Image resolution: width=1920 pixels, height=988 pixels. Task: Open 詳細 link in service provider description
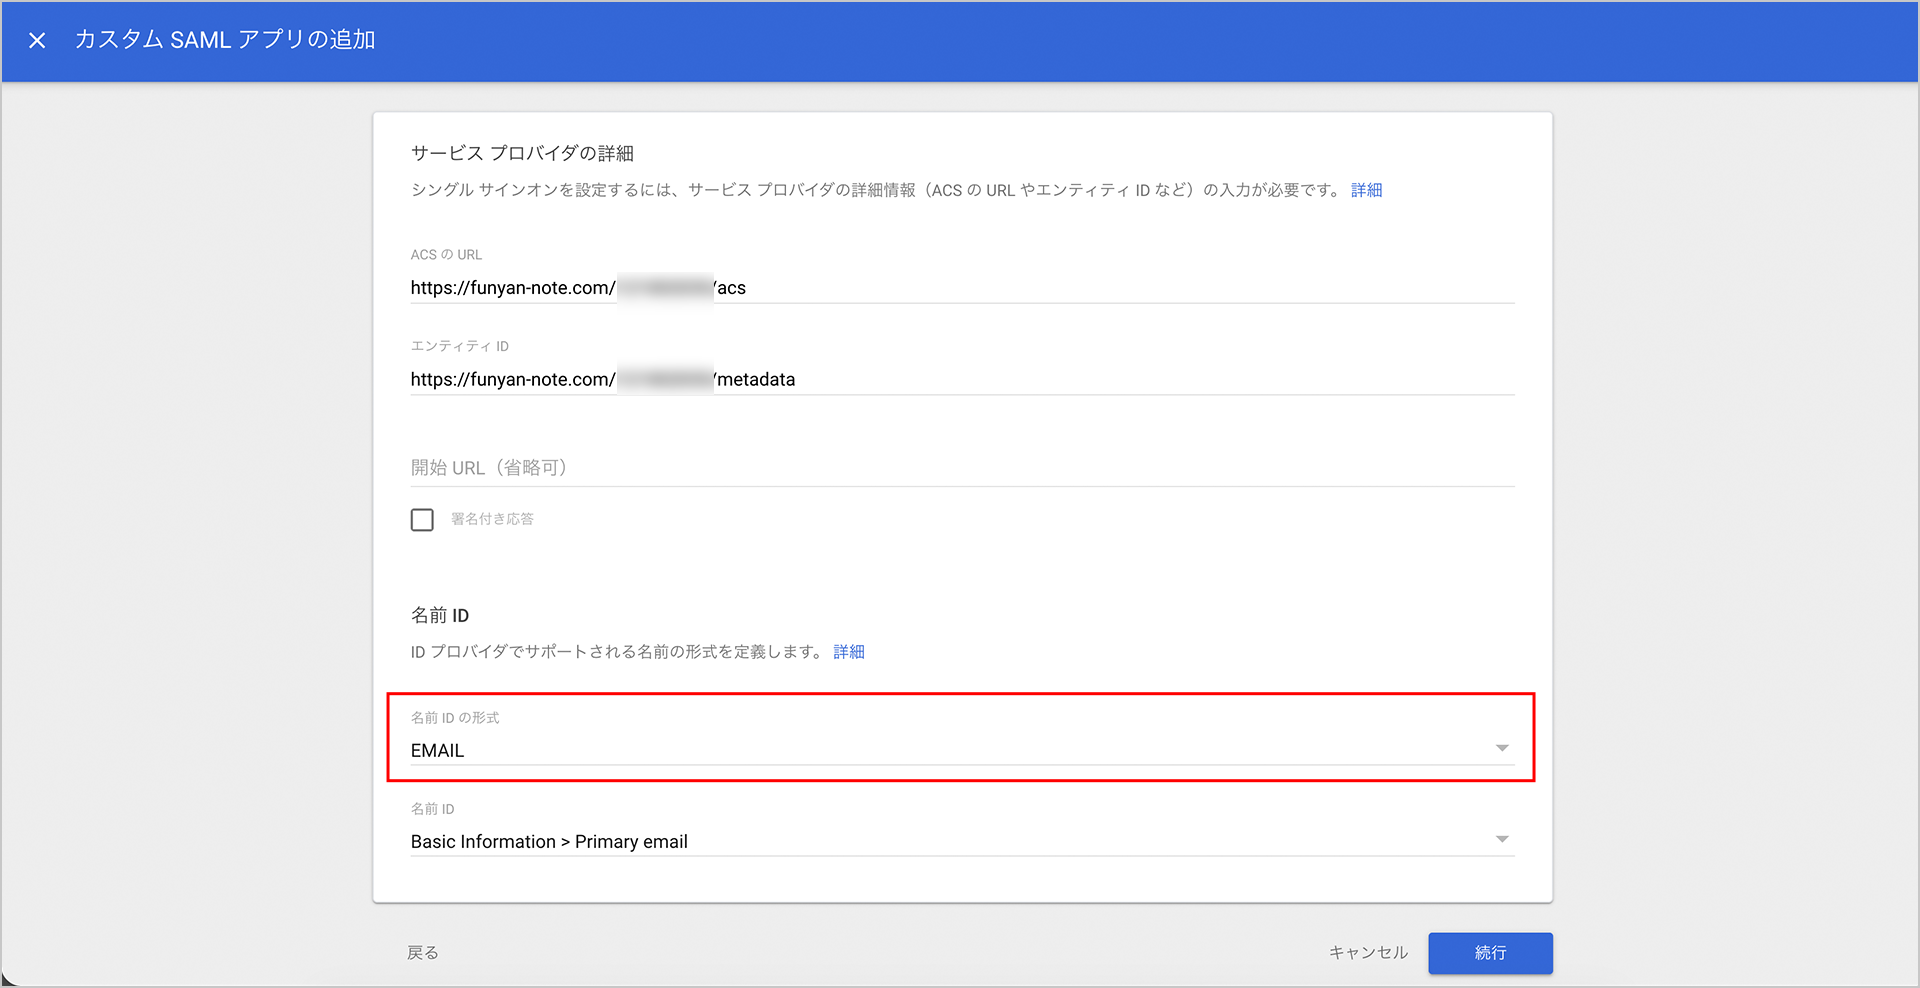tap(1366, 190)
